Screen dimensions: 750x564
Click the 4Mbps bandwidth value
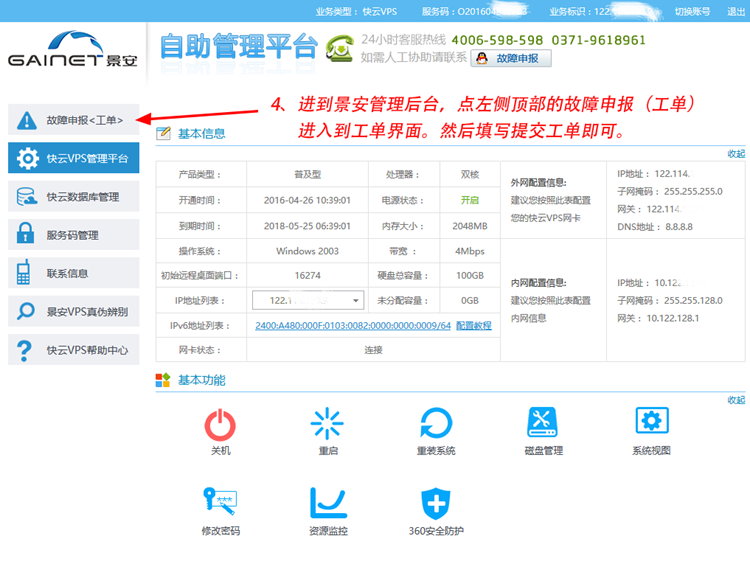pyautogui.click(x=470, y=251)
